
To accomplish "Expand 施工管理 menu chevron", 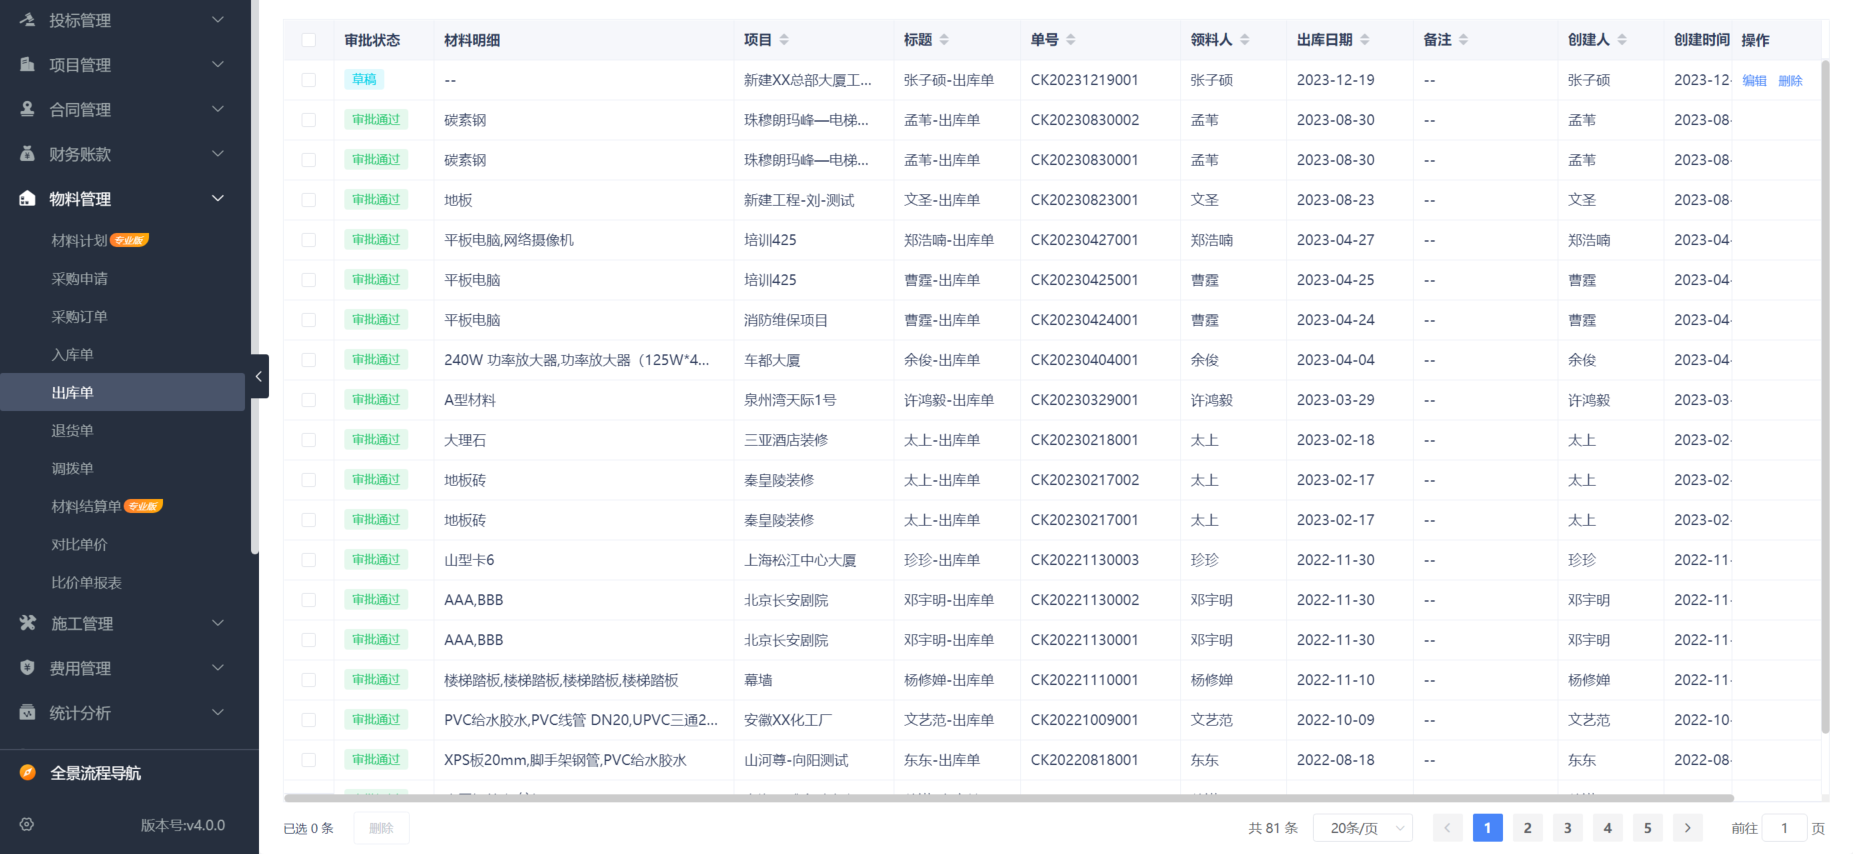I will (218, 622).
